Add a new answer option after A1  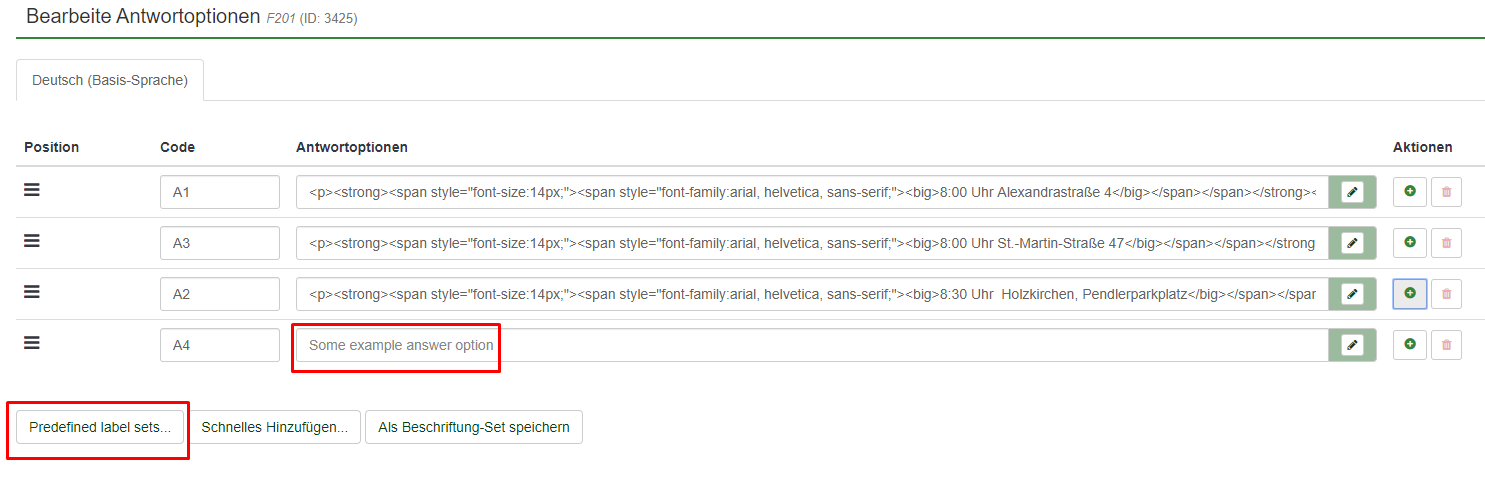tap(1409, 192)
